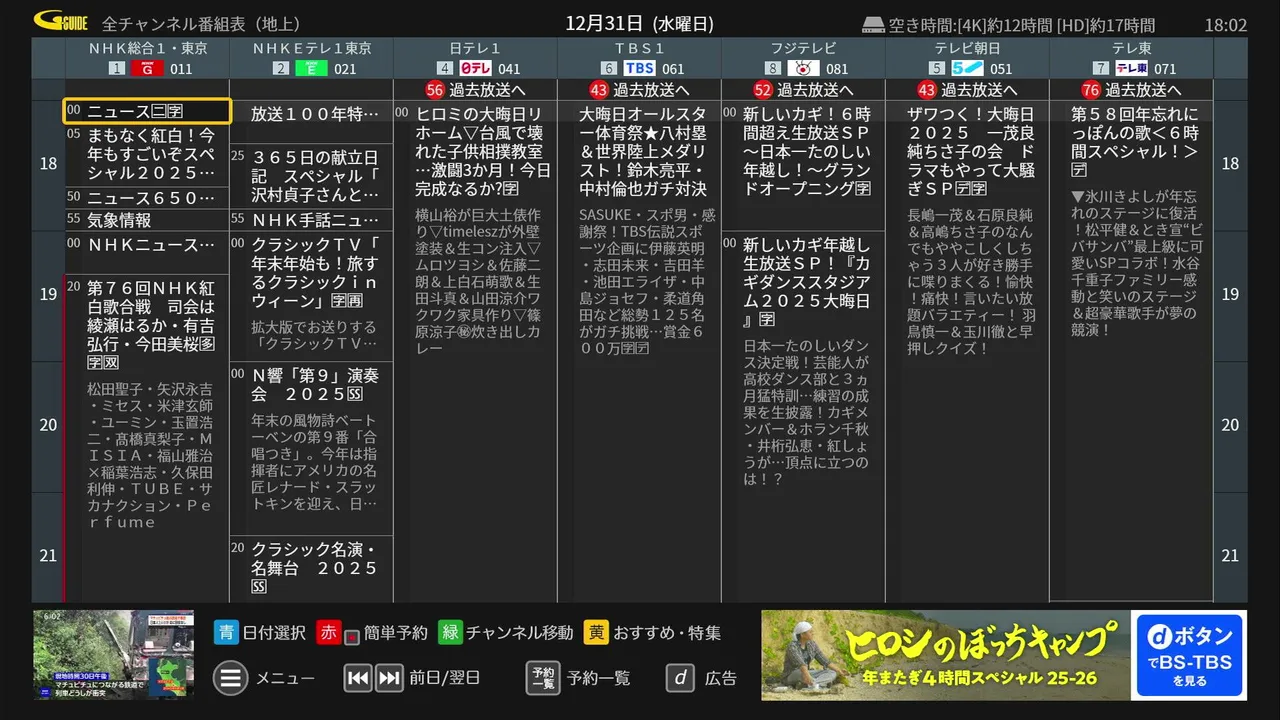This screenshot has width=1280, height=720.
Task: Select the NHK総合1・東京 channel header
Action: click(148, 59)
